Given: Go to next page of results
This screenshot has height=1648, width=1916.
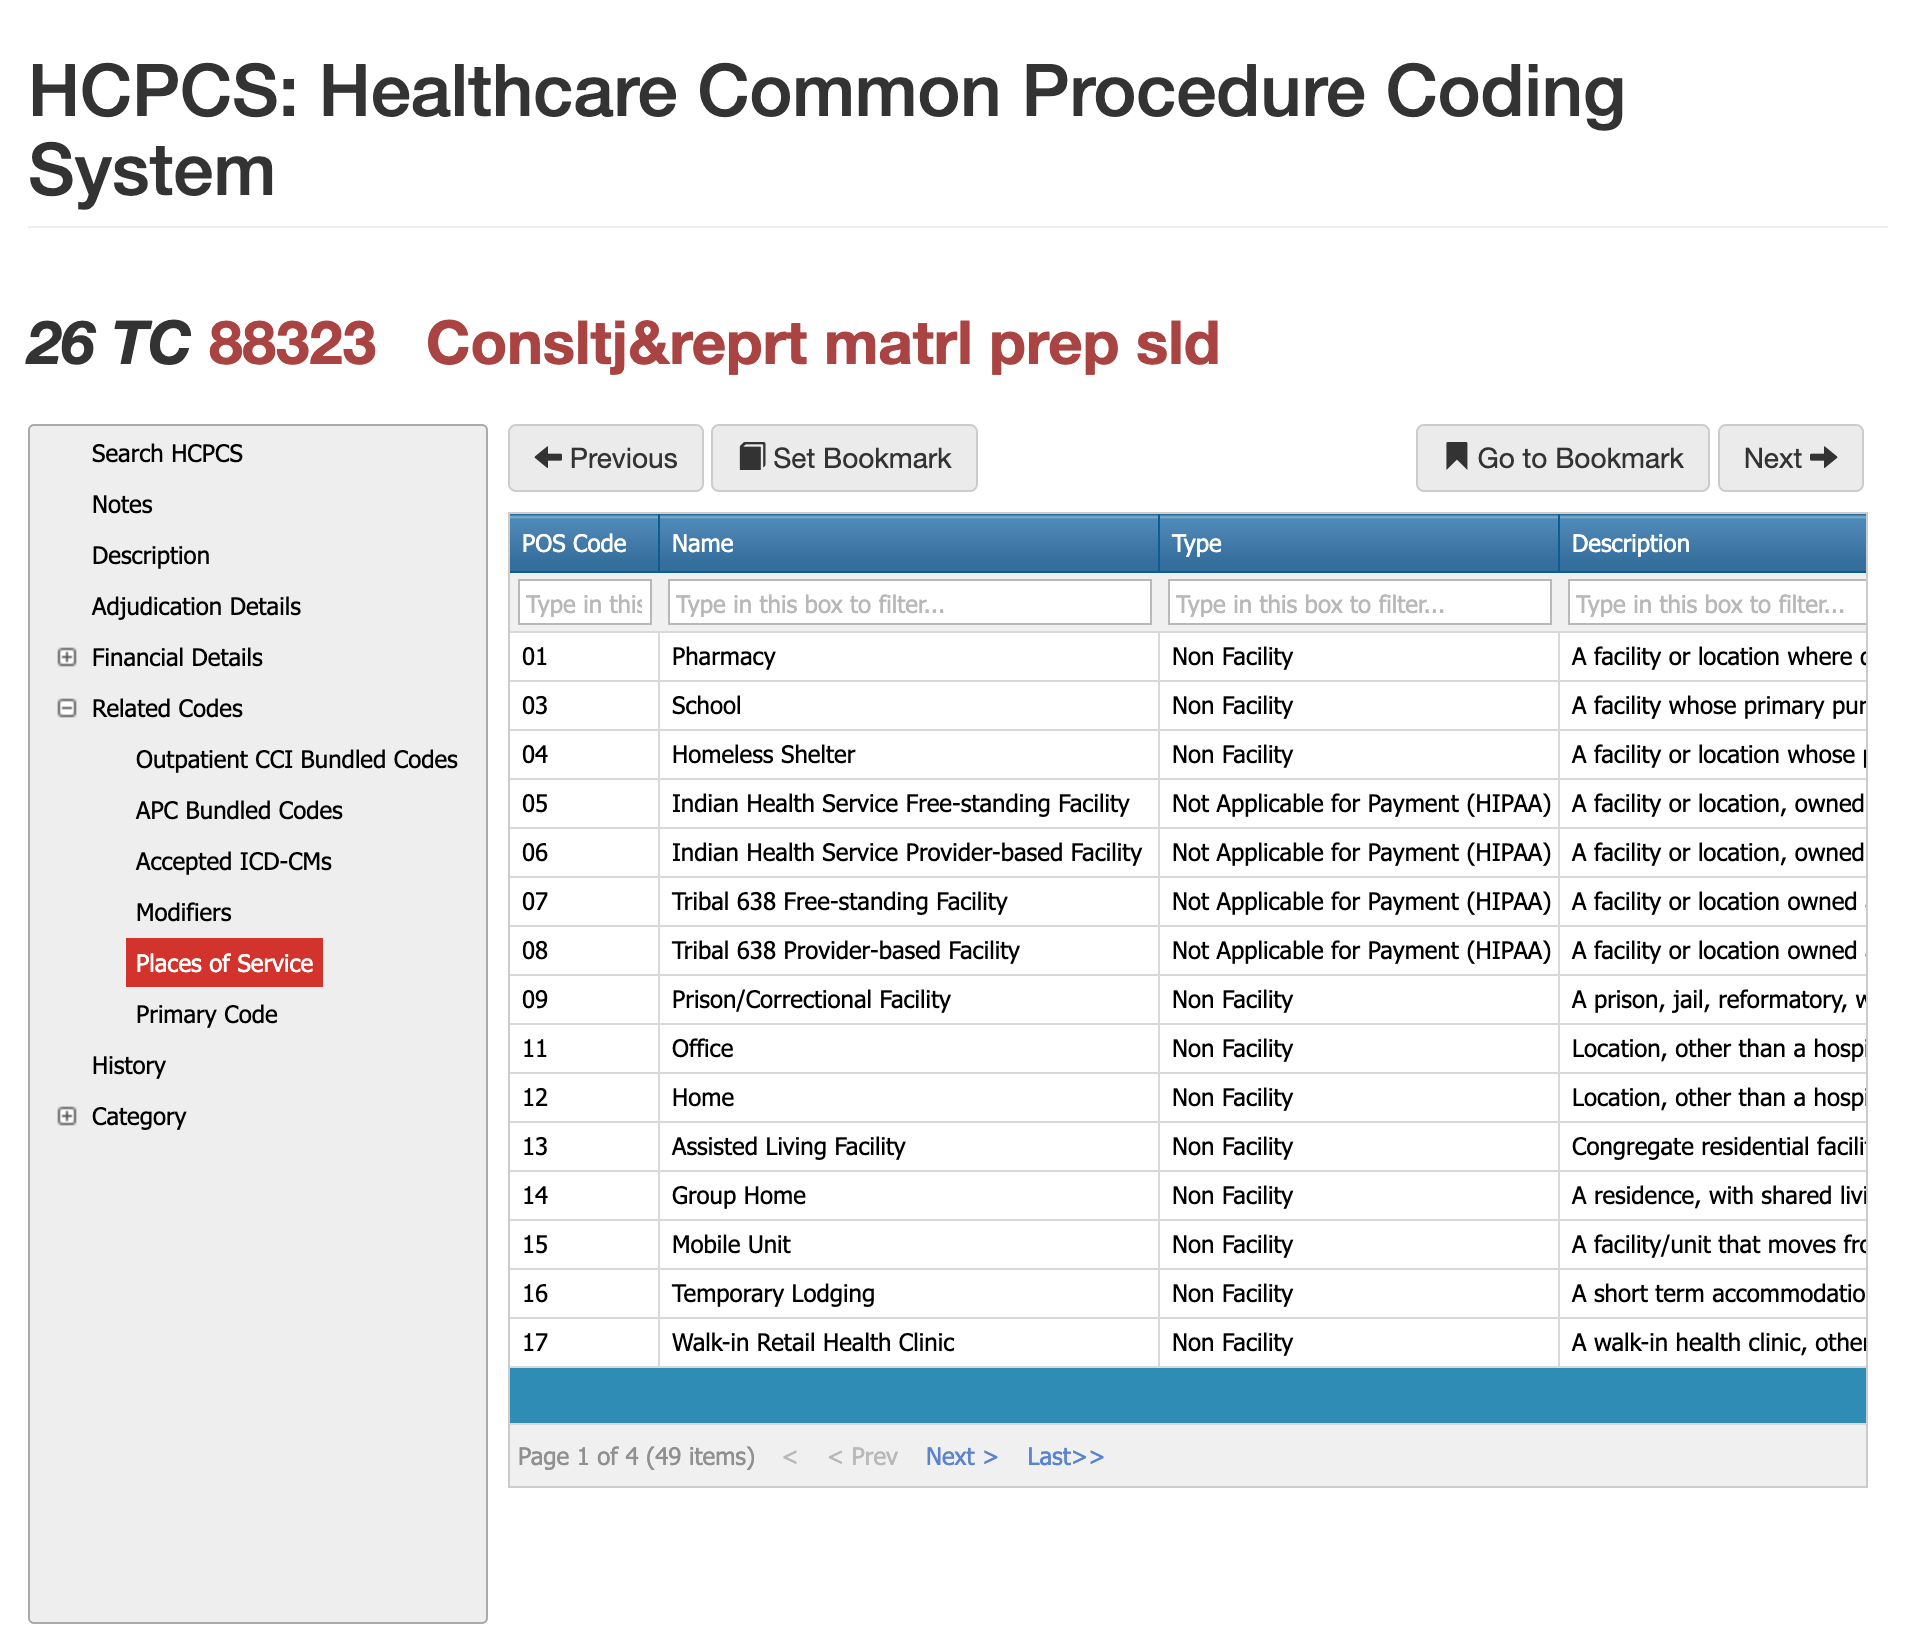Looking at the screenshot, I should [960, 1456].
